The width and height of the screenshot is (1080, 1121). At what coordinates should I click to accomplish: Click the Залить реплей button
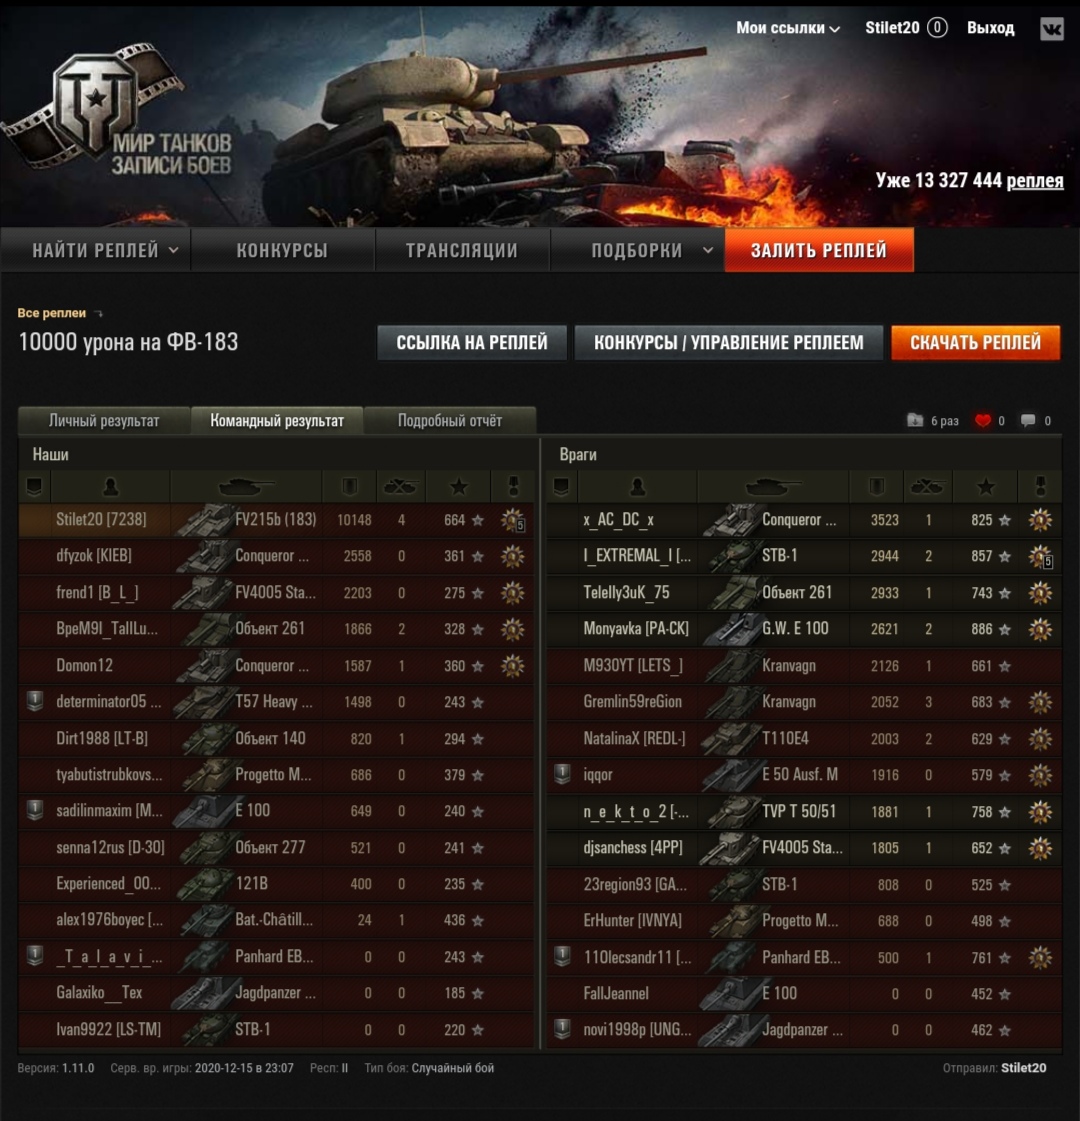pyautogui.click(x=819, y=250)
